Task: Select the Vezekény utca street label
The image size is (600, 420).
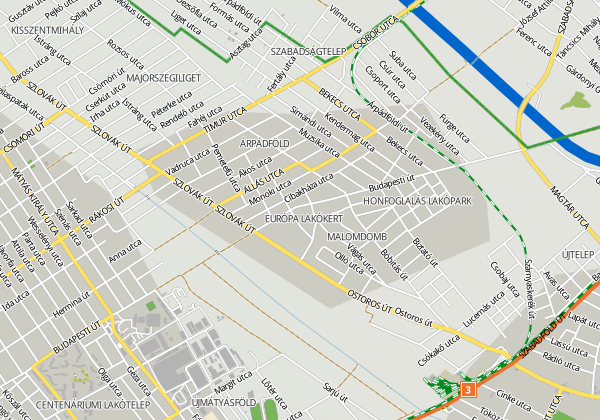Action: click(439, 135)
